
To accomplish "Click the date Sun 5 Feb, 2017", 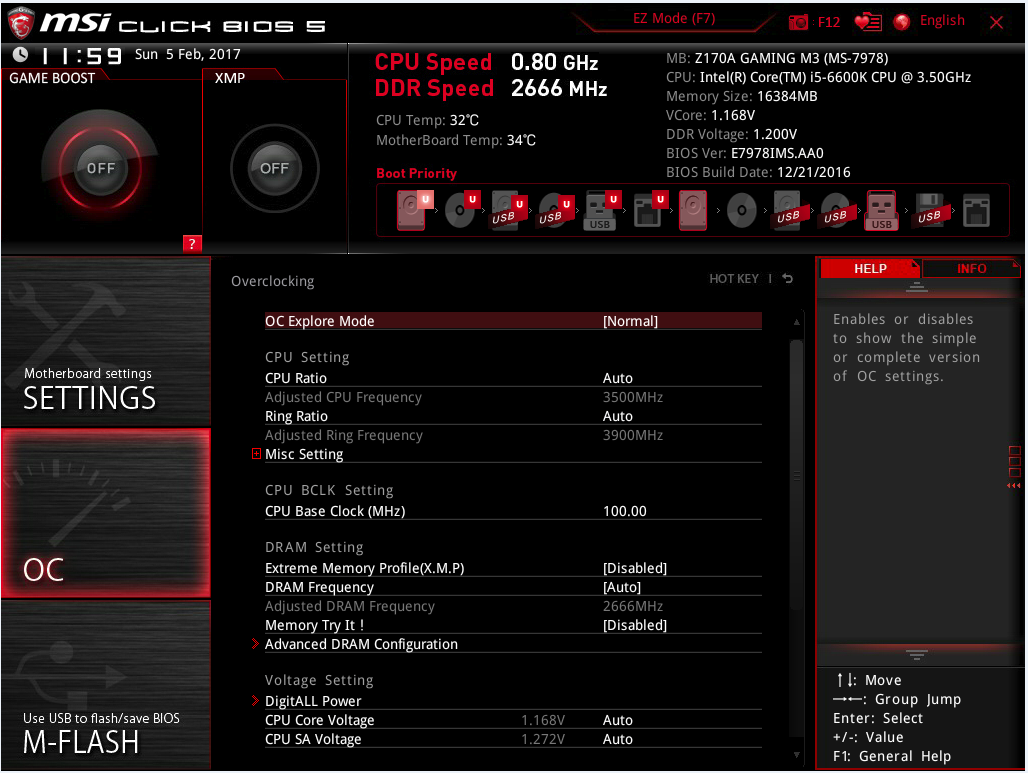I will tap(188, 54).
